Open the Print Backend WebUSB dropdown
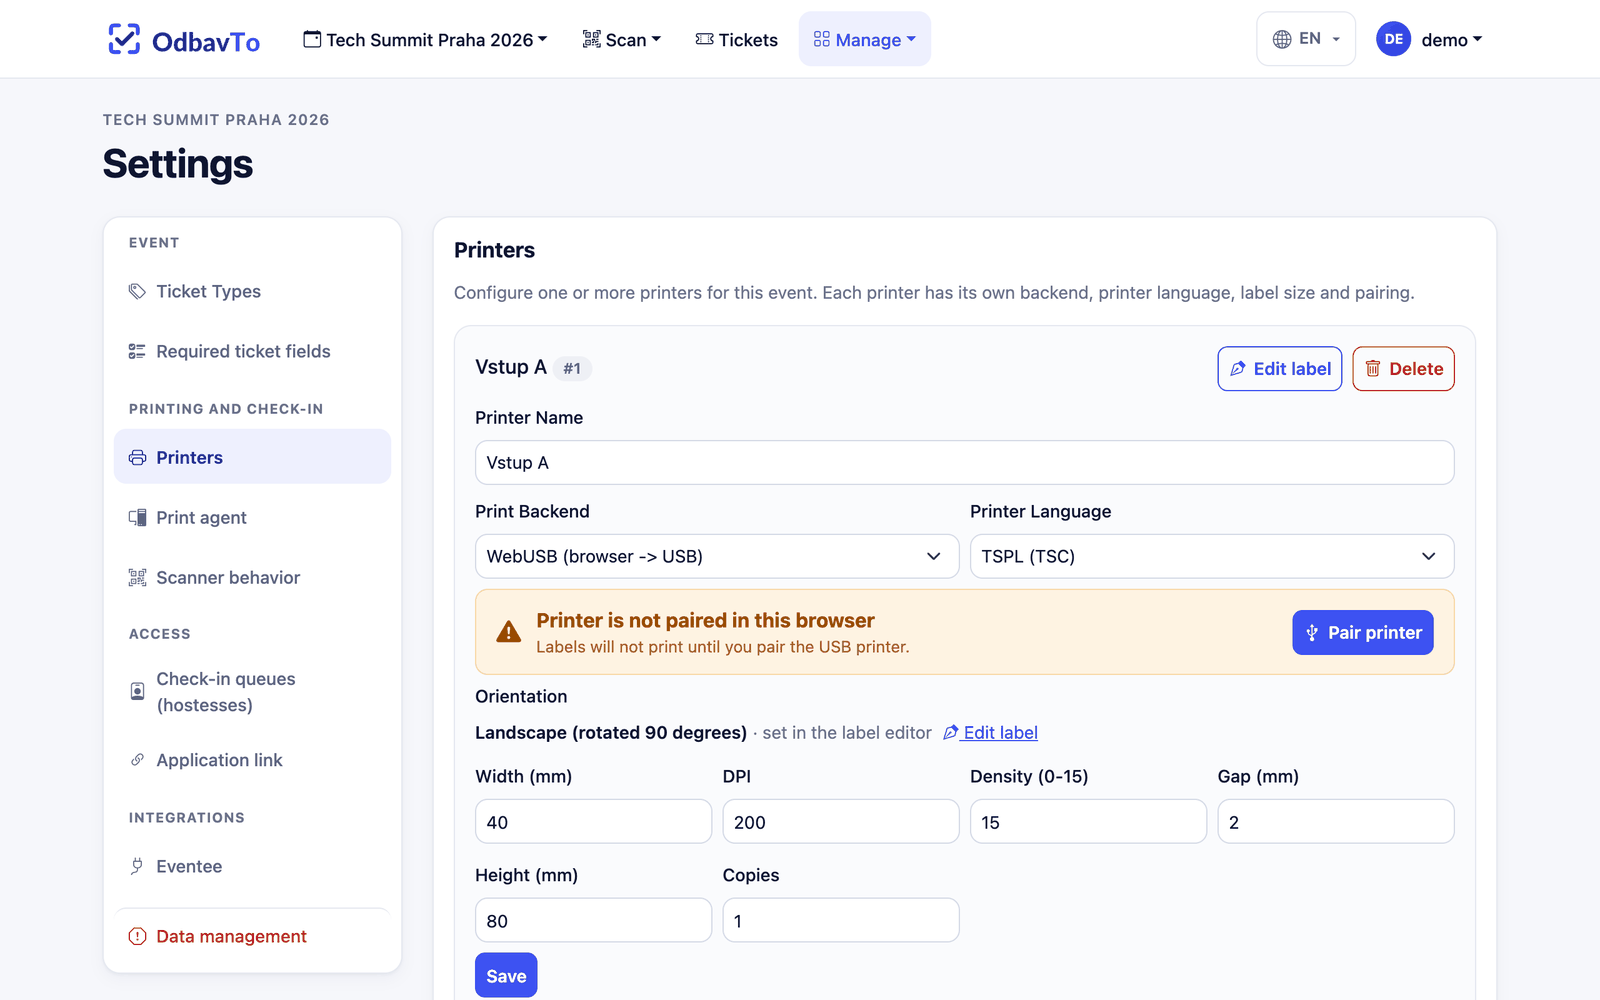 pos(717,556)
